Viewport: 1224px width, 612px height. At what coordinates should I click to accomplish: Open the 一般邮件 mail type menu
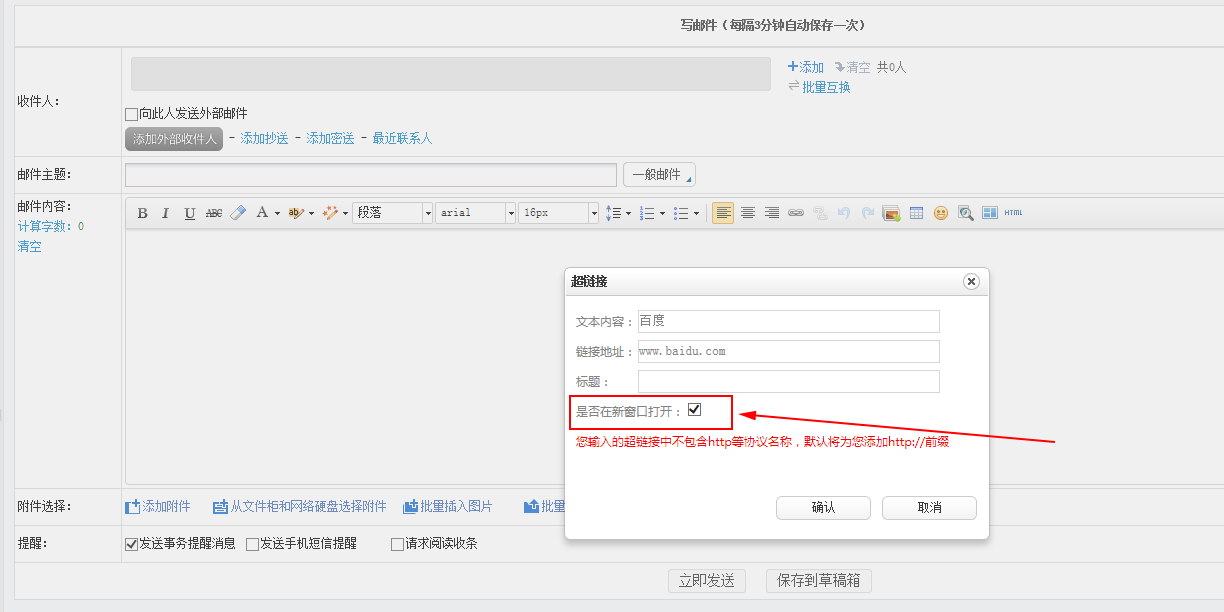pos(659,175)
